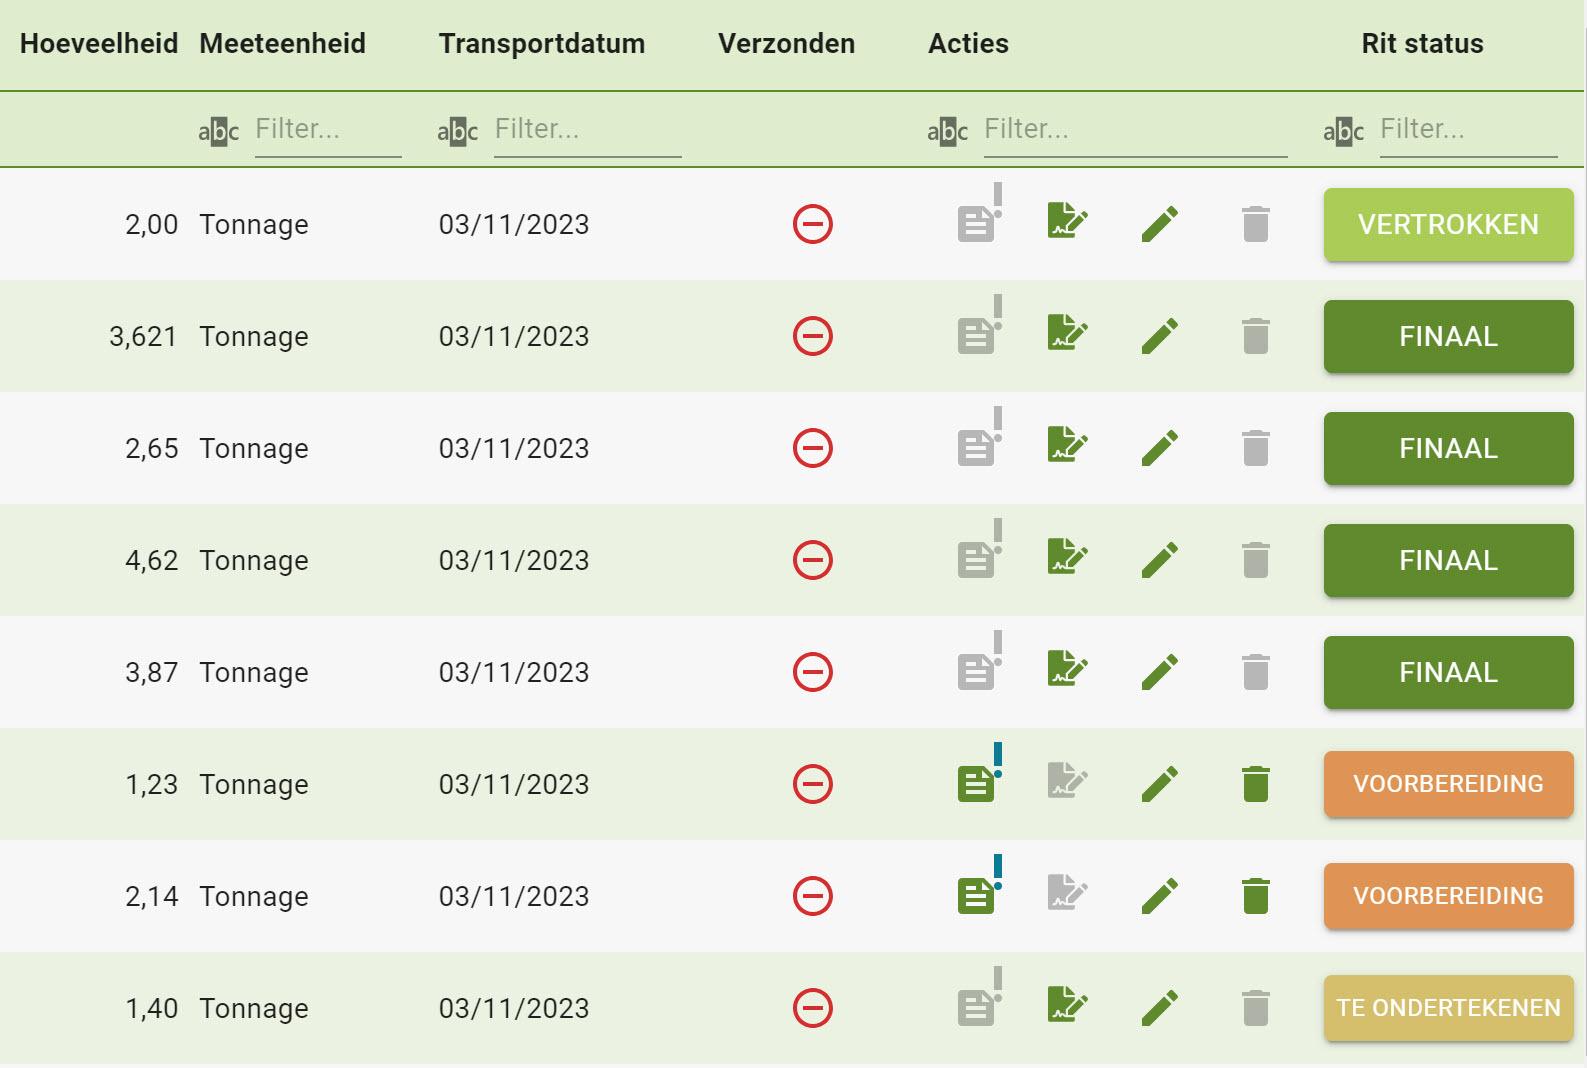Click the VERTROKKEN status button
The image size is (1587, 1068).
click(1448, 225)
